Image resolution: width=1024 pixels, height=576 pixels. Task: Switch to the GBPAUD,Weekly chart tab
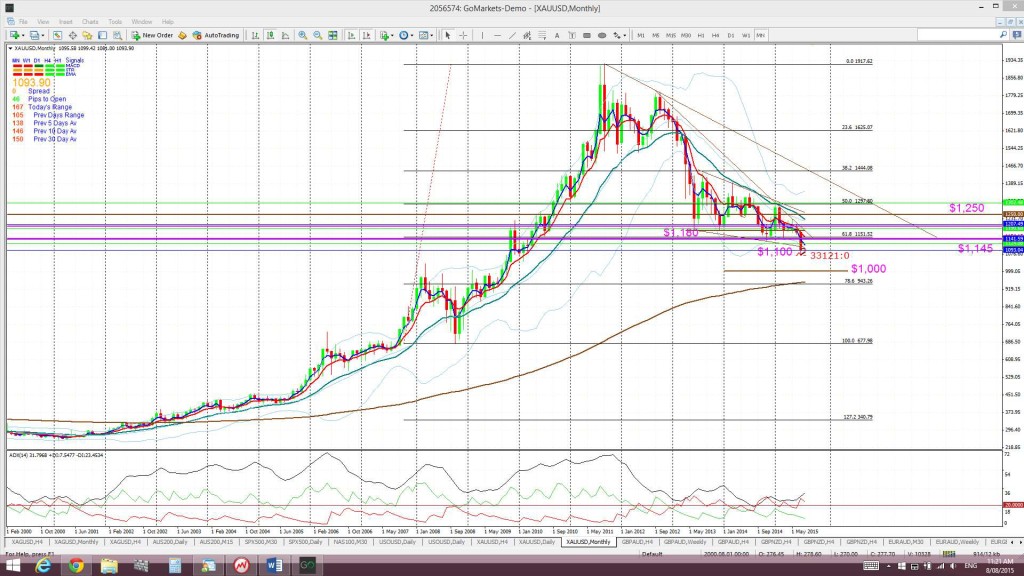684,542
